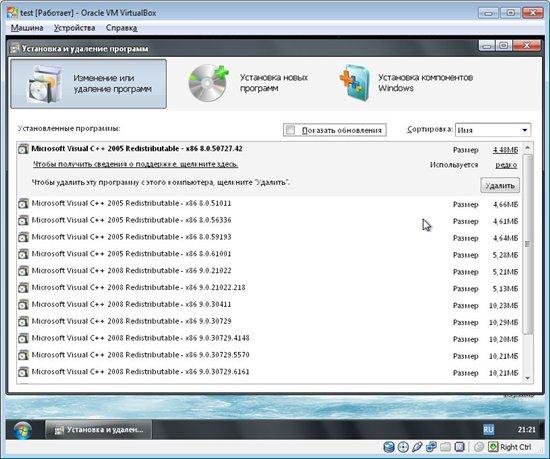550x459 pixels.
Task: Click the '10,29МБ' size value
Action: coord(503,322)
